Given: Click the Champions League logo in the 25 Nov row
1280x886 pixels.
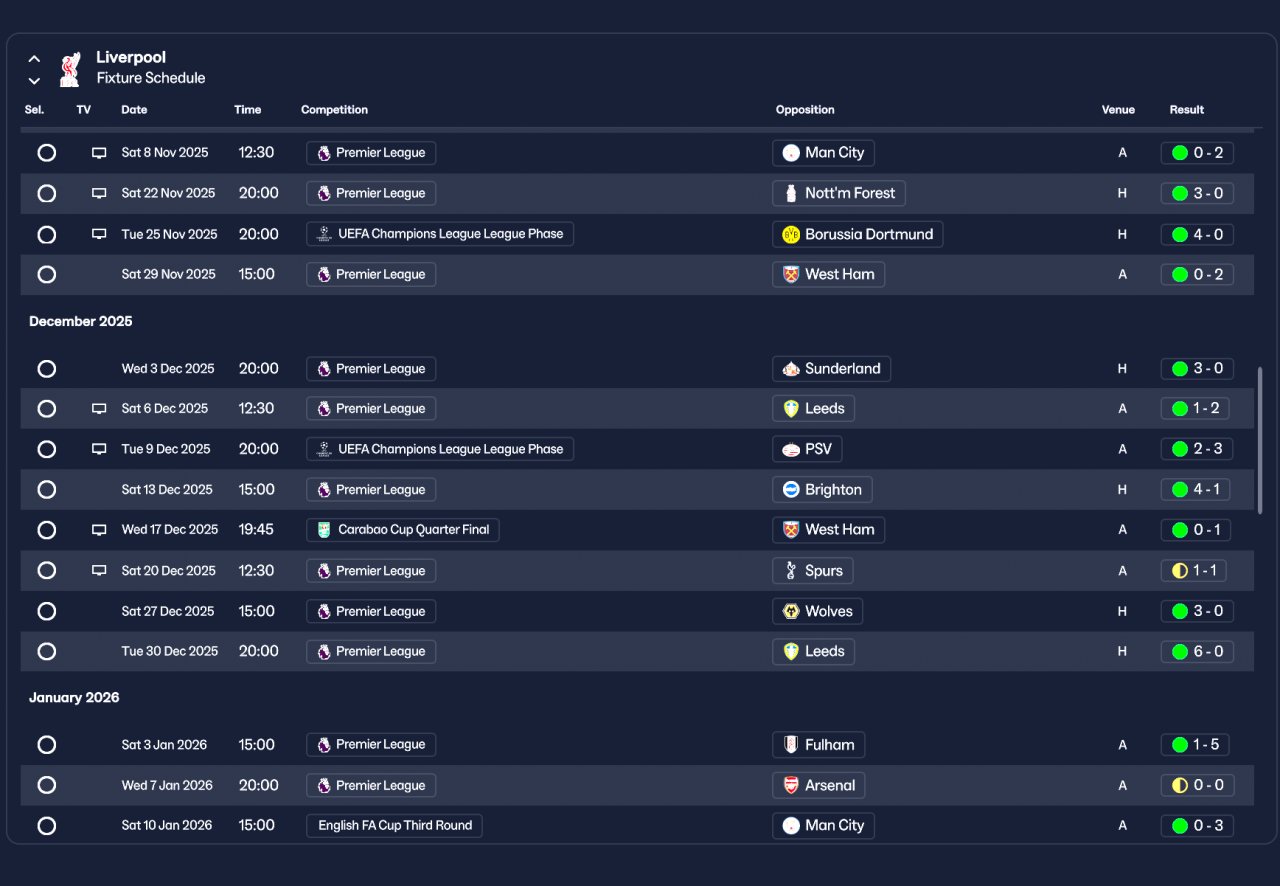Looking at the screenshot, I should 323,234.
